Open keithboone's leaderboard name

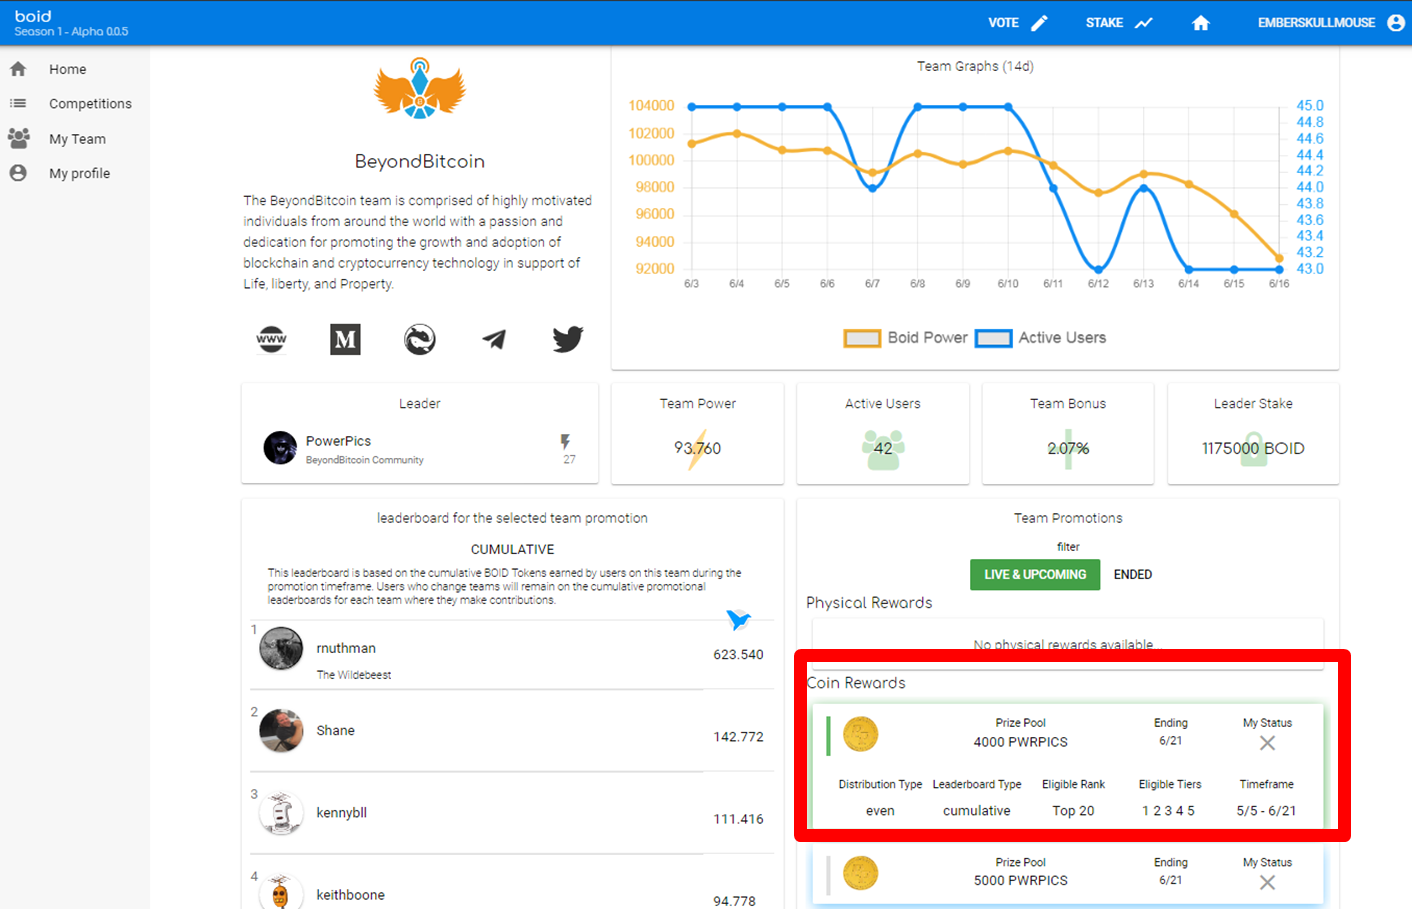click(350, 895)
